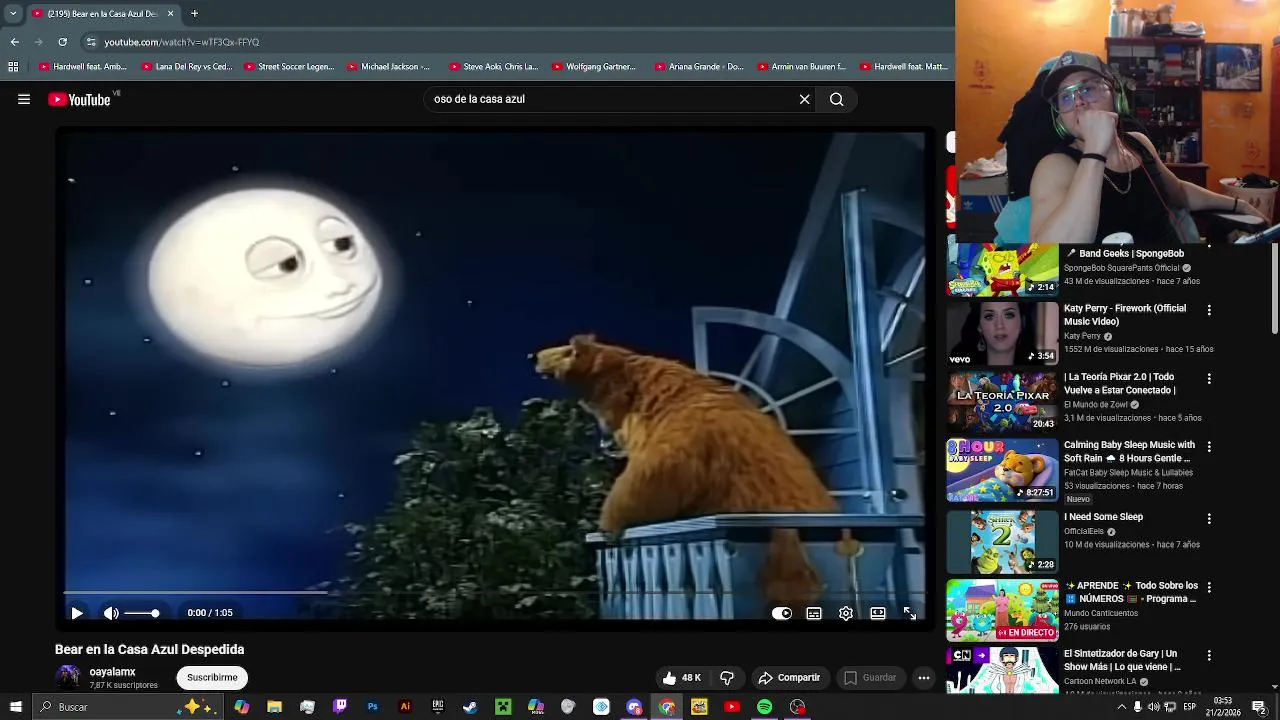The width and height of the screenshot is (1280, 720).
Task: Open options menu for Calming Baby Sleep Music
Action: tap(1209, 447)
